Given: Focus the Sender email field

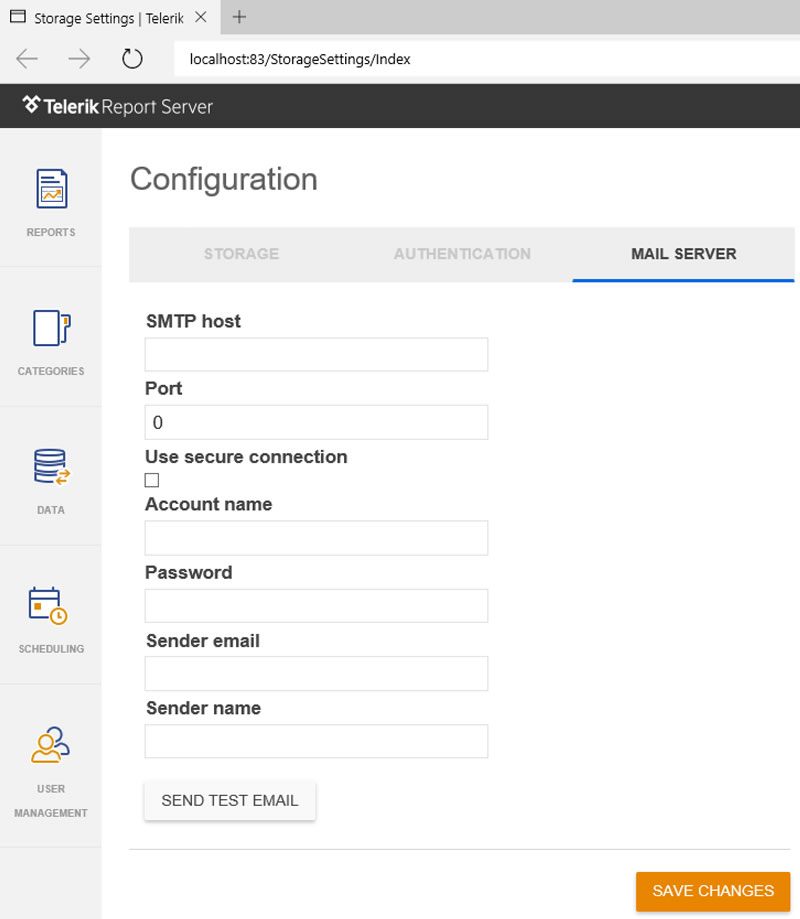Looking at the screenshot, I should [316, 673].
